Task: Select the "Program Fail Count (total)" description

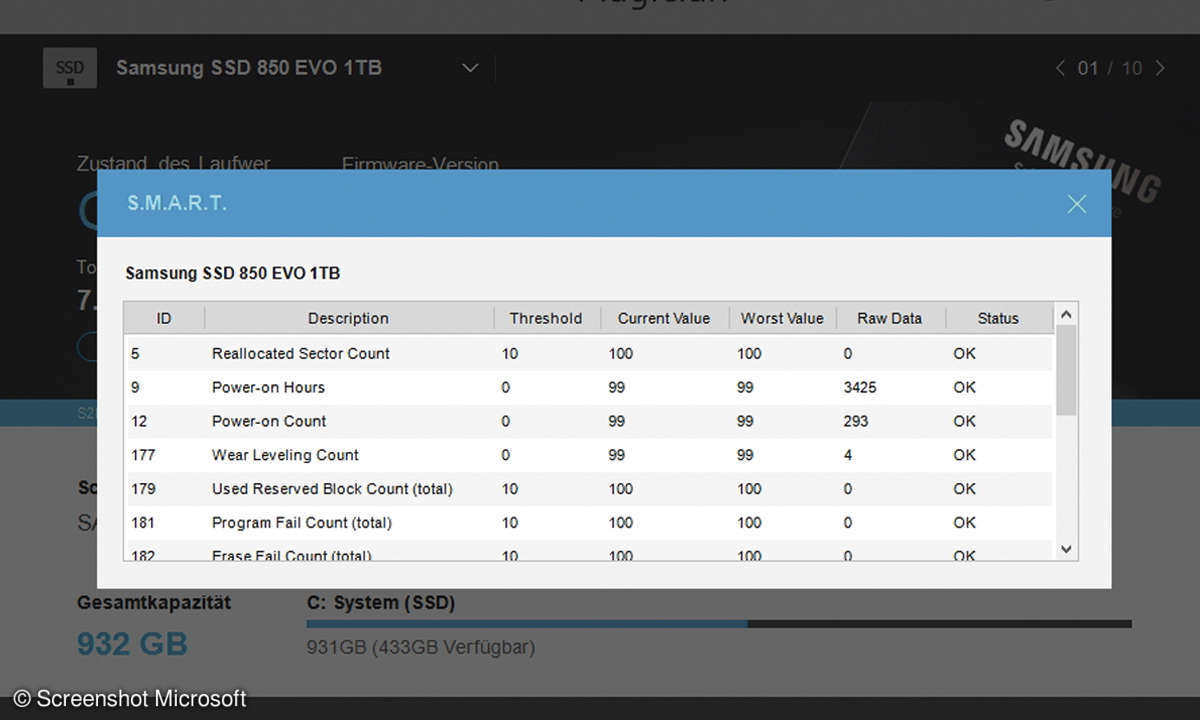Action: (302, 523)
